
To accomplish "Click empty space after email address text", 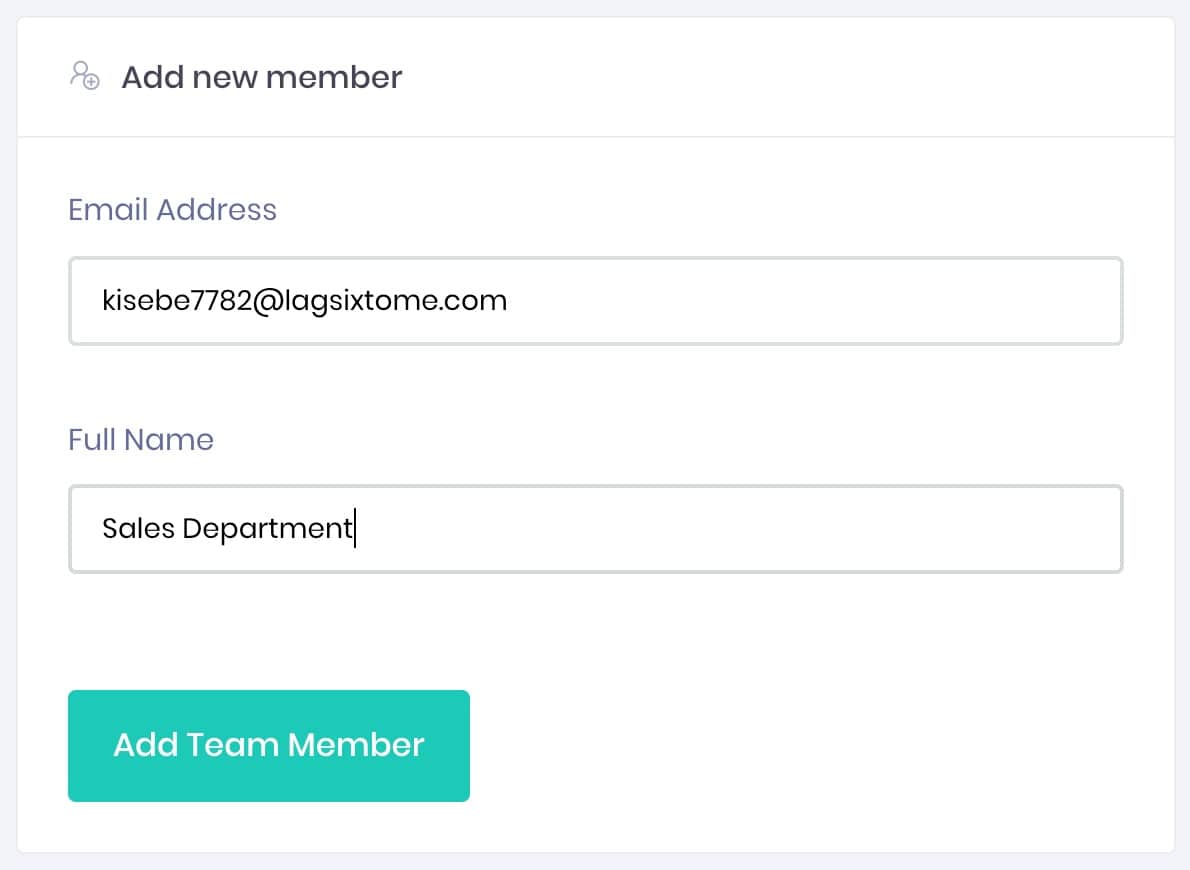I will 812,301.
